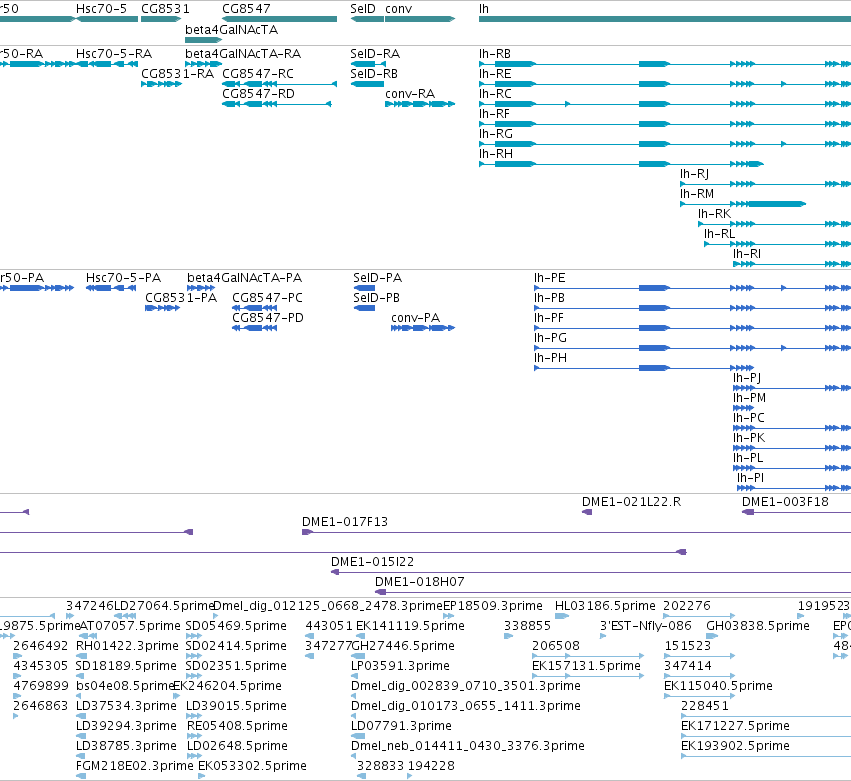Click the Ih-RC transcript label

tap(494, 93)
